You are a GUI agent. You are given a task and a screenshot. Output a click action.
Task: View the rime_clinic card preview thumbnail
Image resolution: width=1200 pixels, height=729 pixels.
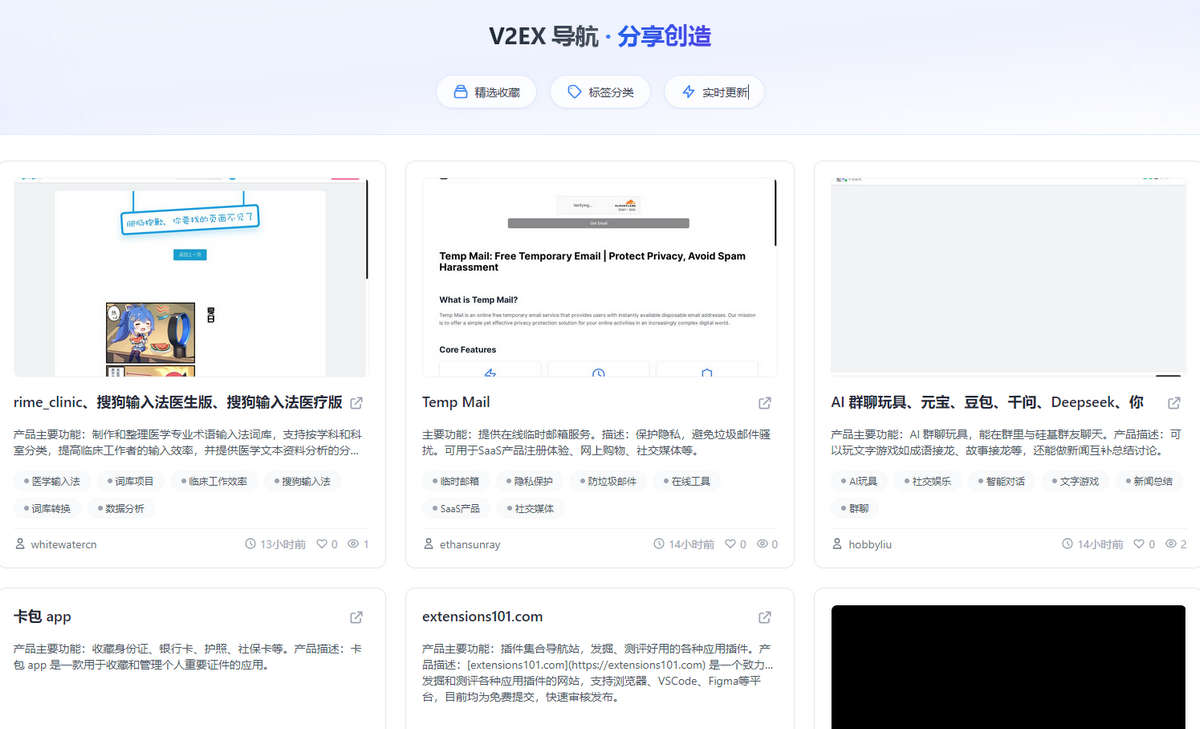(x=191, y=277)
